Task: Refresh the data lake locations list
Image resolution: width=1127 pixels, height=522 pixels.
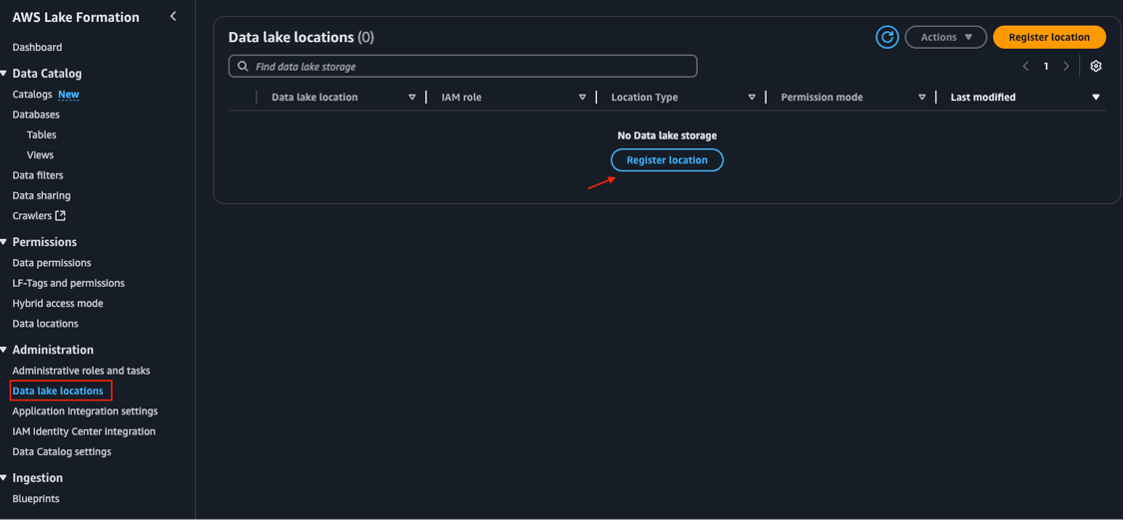Action: point(888,37)
